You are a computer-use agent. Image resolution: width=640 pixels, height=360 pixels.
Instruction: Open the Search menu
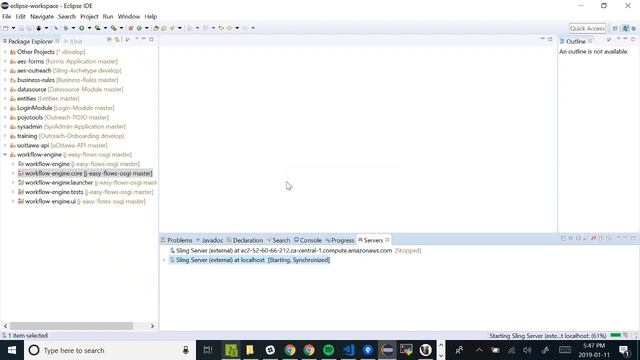point(67,17)
